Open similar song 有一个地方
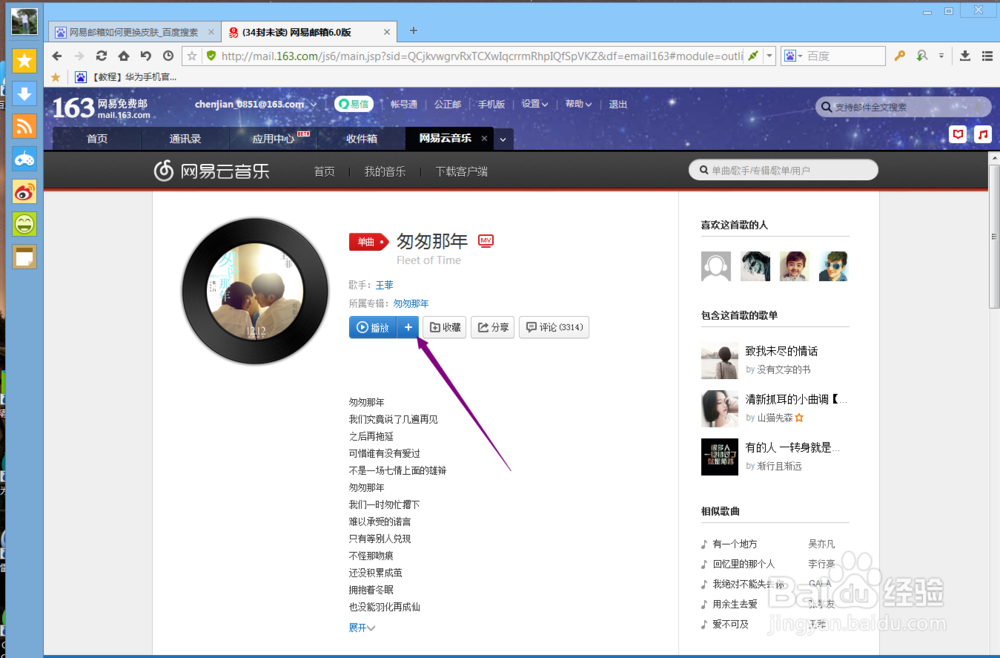Screen dimensions: 1000x658 [x=735, y=544]
